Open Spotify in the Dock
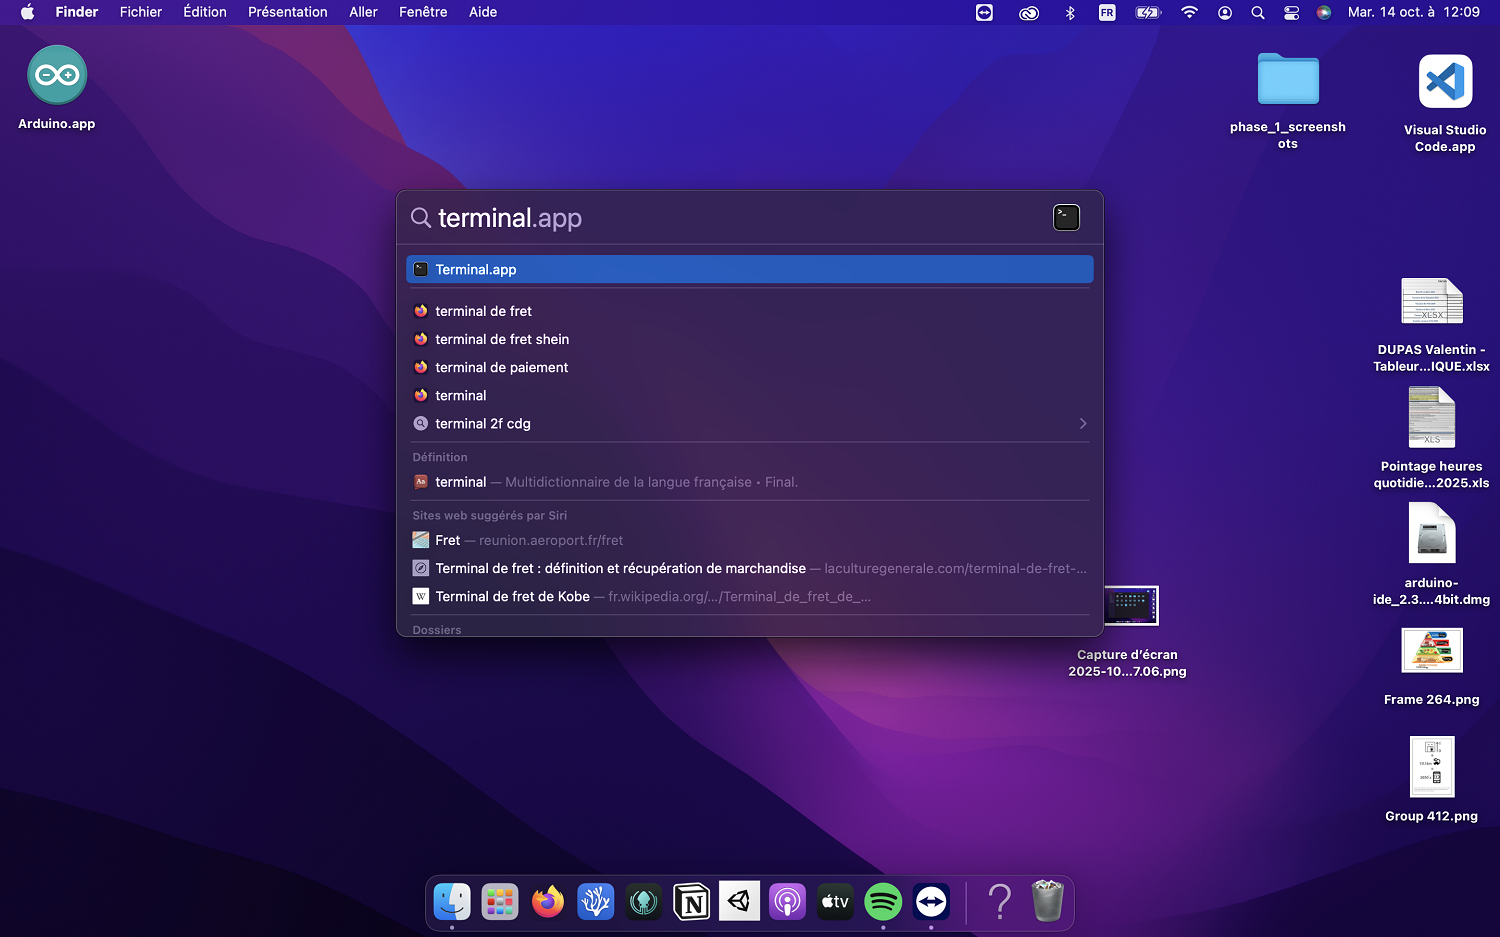This screenshot has width=1500, height=937. coord(883,902)
